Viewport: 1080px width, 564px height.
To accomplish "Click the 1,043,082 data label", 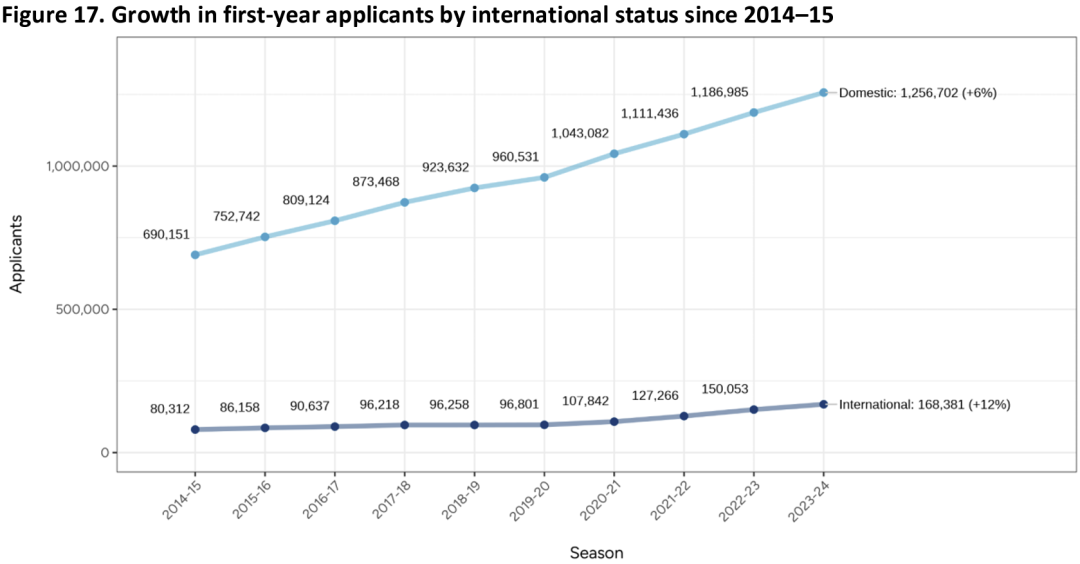I will pyautogui.click(x=580, y=134).
